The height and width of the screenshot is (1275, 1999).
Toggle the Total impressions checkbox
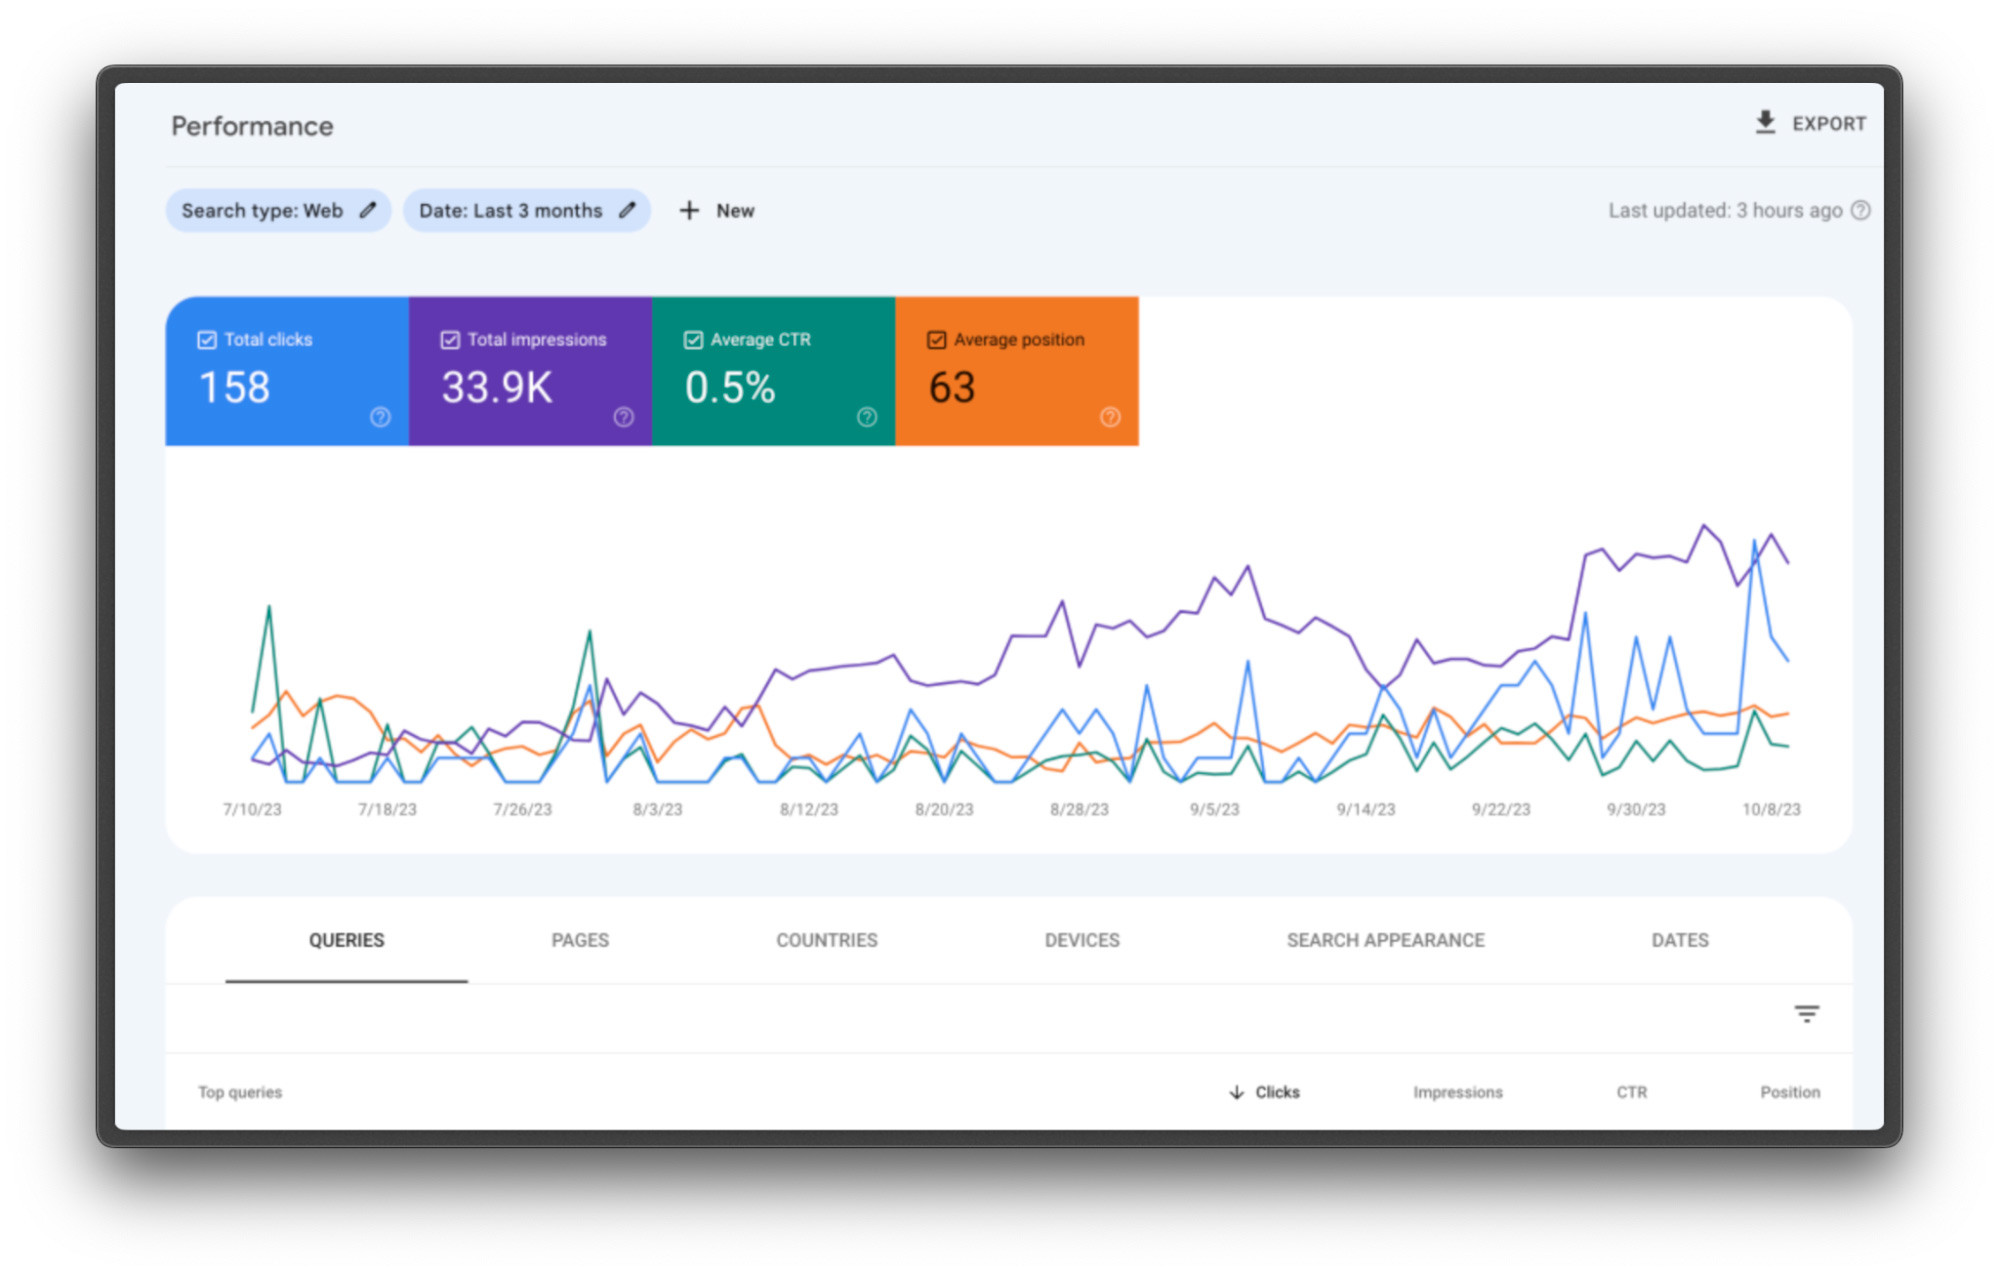pos(450,340)
